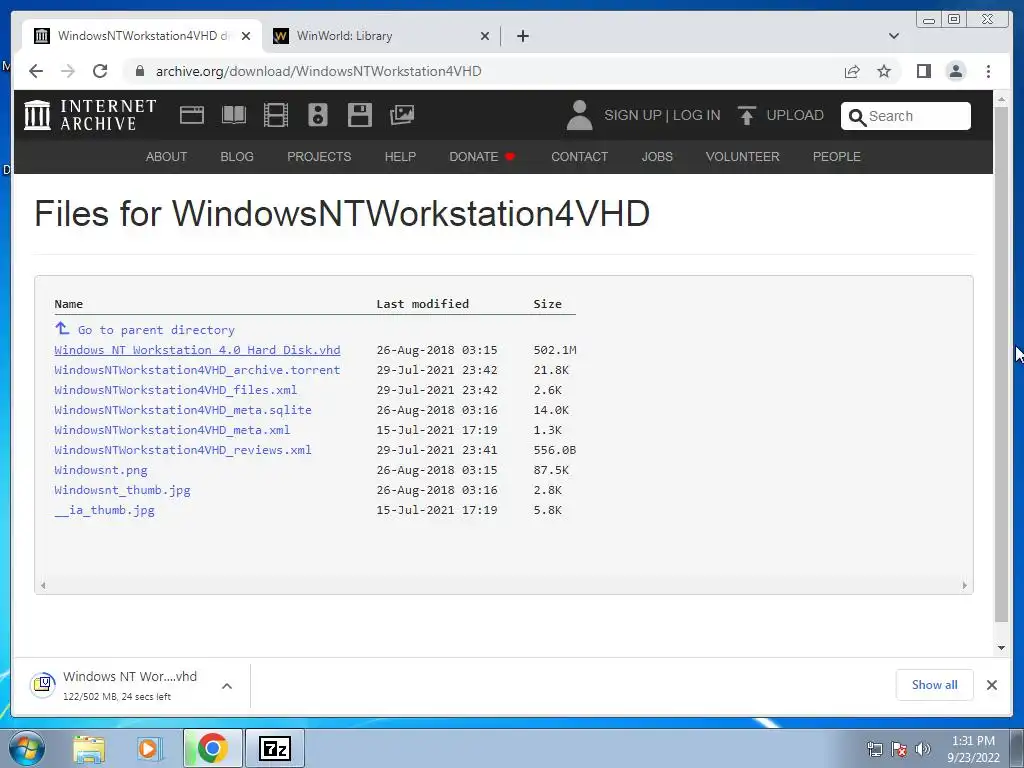
Task: Click Show all downloads button
Action: (x=935, y=685)
